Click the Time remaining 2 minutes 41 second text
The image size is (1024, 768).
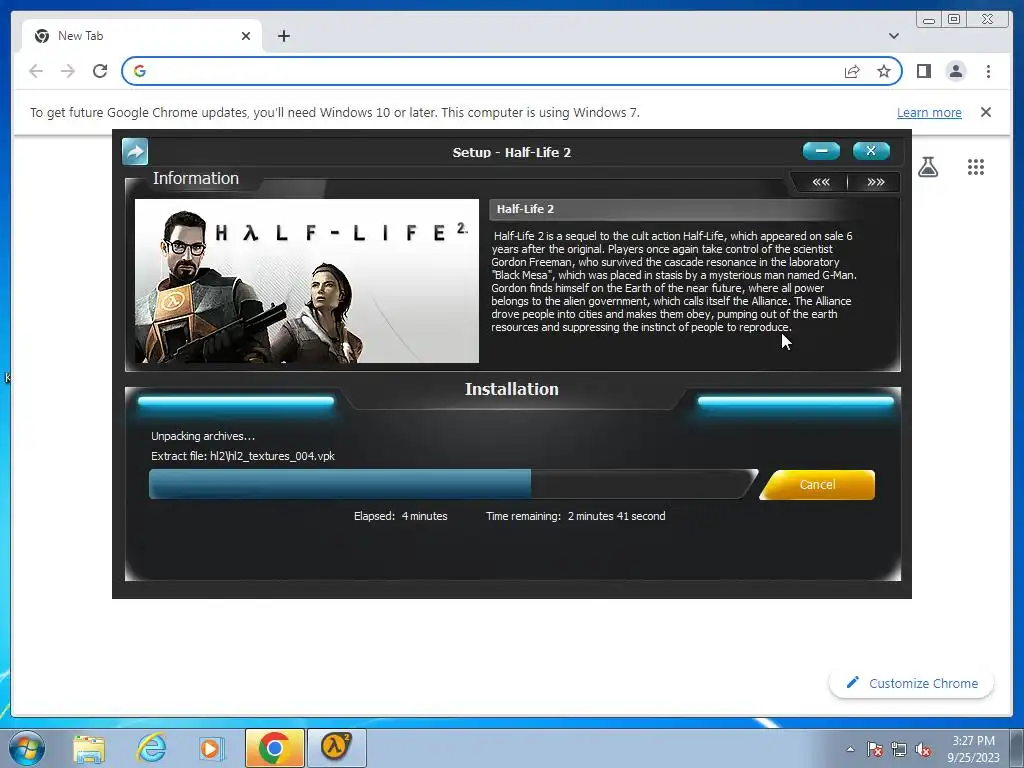pyautogui.click(x=575, y=516)
